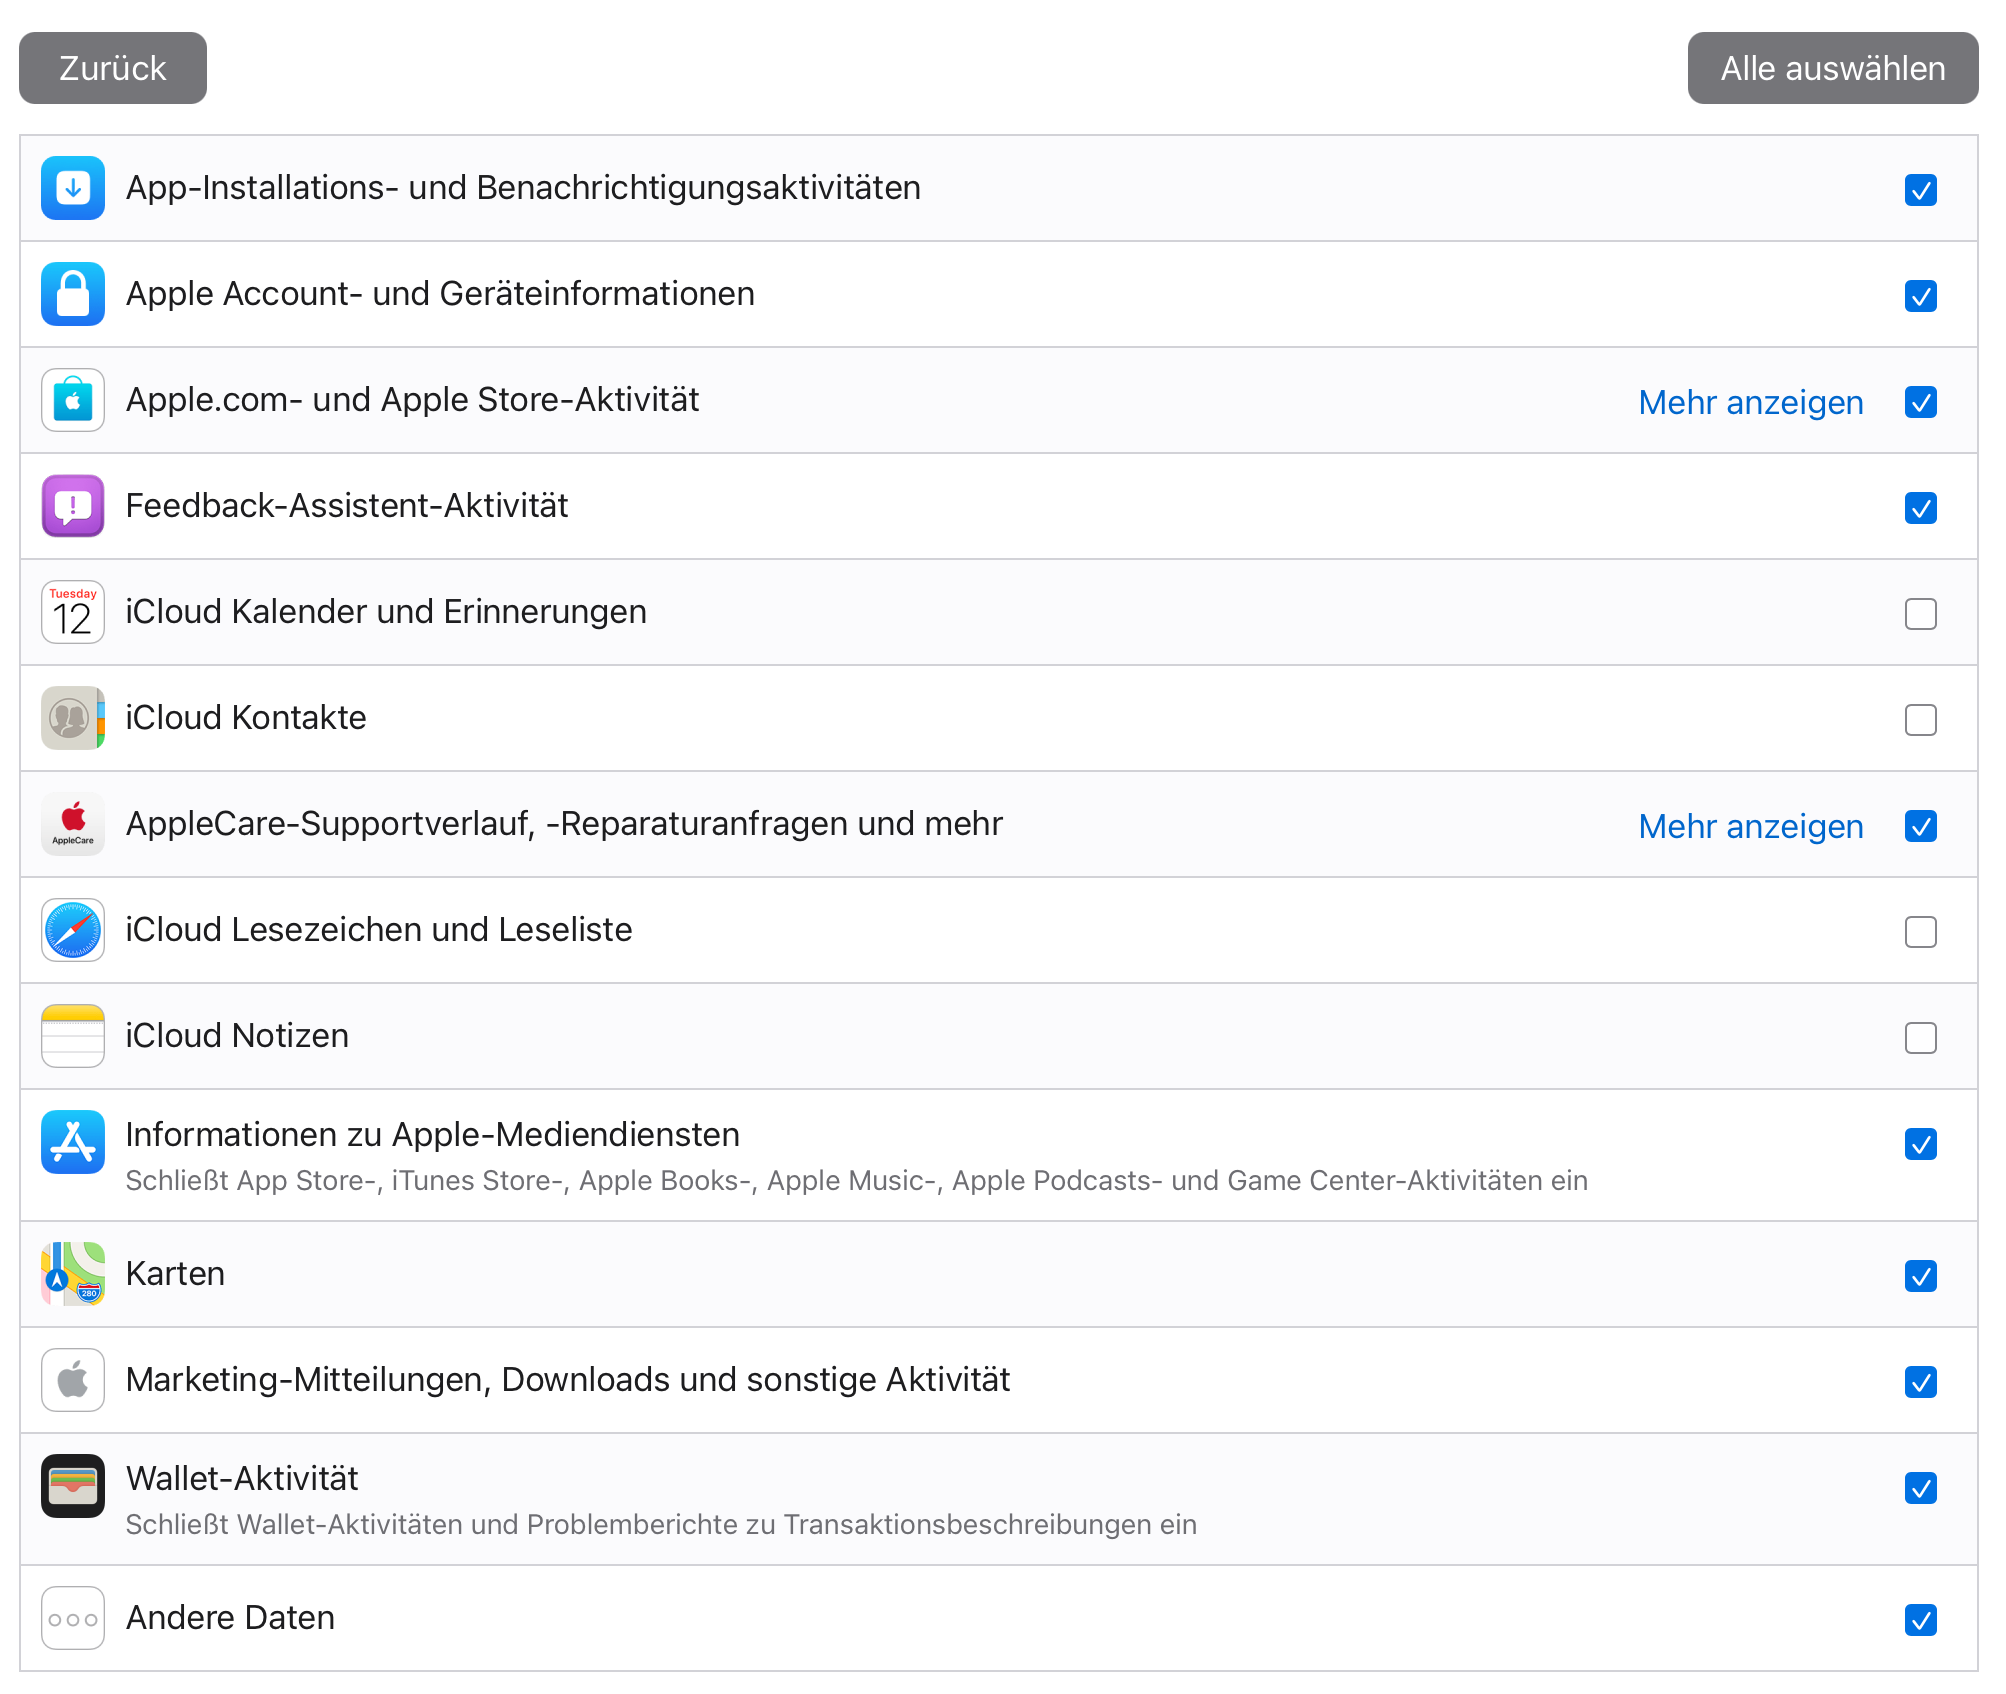This screenshot has width=2006, height=1694.
Task: Click the Wallet app icon
Action: pyautogui.click(x=73, y=1486)
